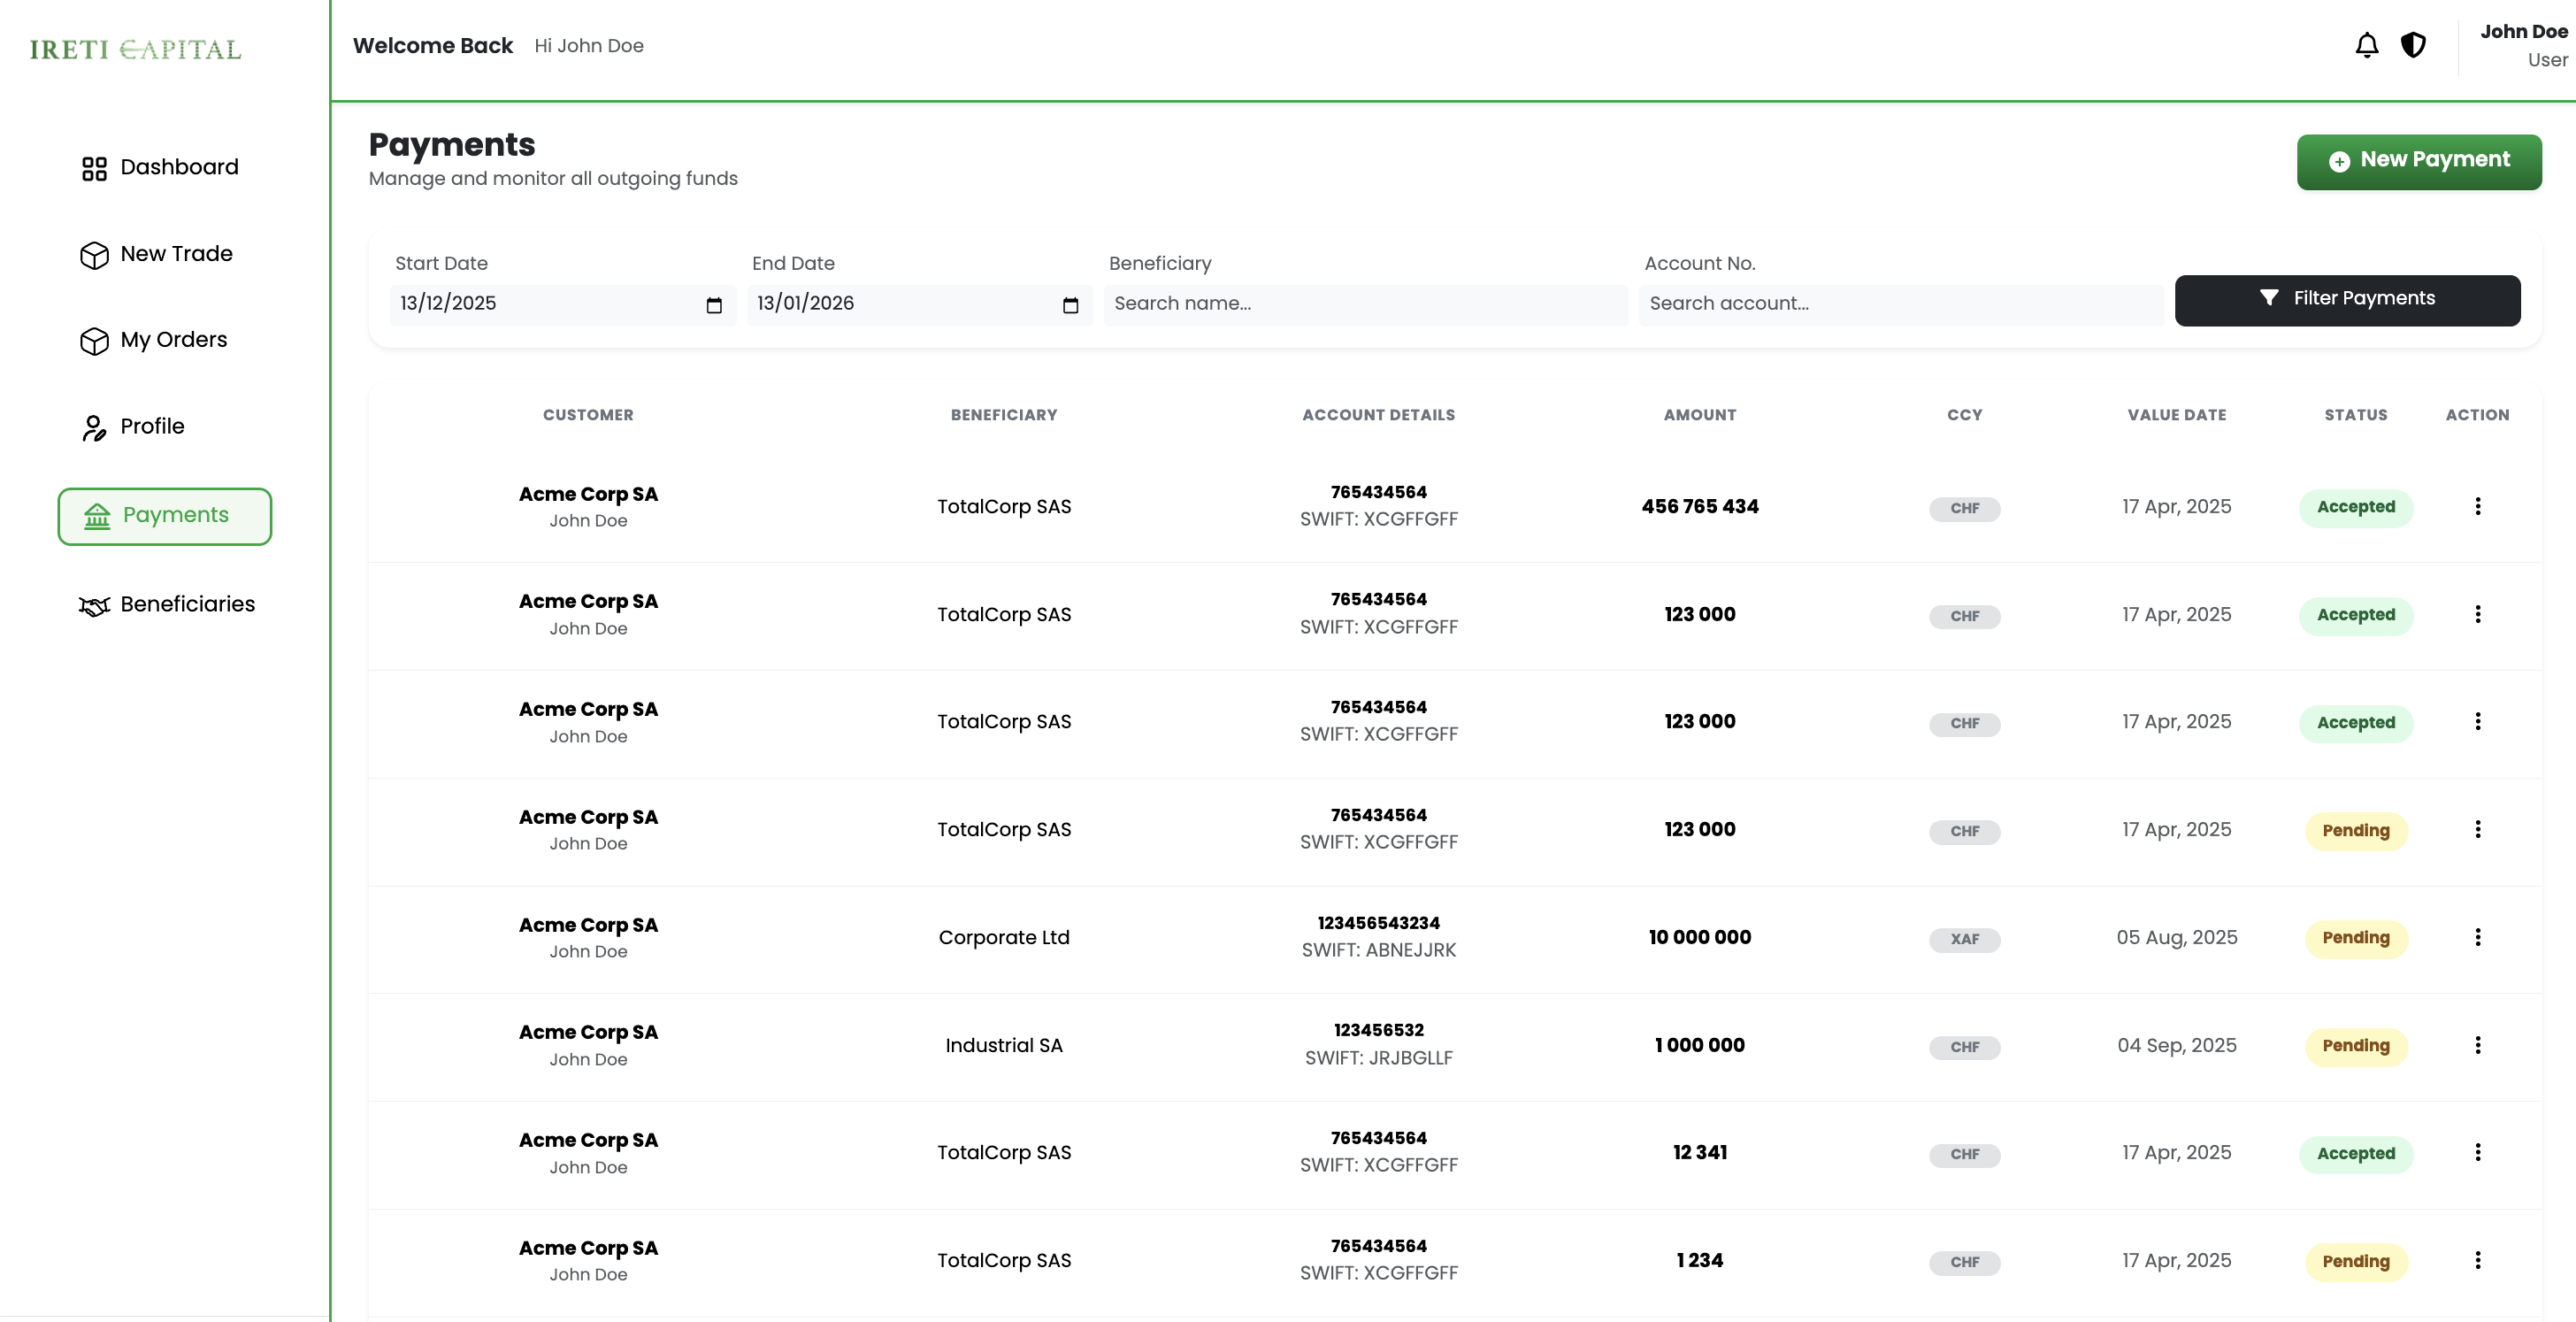This screenshot has height=1322, width=2576.
Task: Click the plus icon on New Payment
Action: 2340,161
